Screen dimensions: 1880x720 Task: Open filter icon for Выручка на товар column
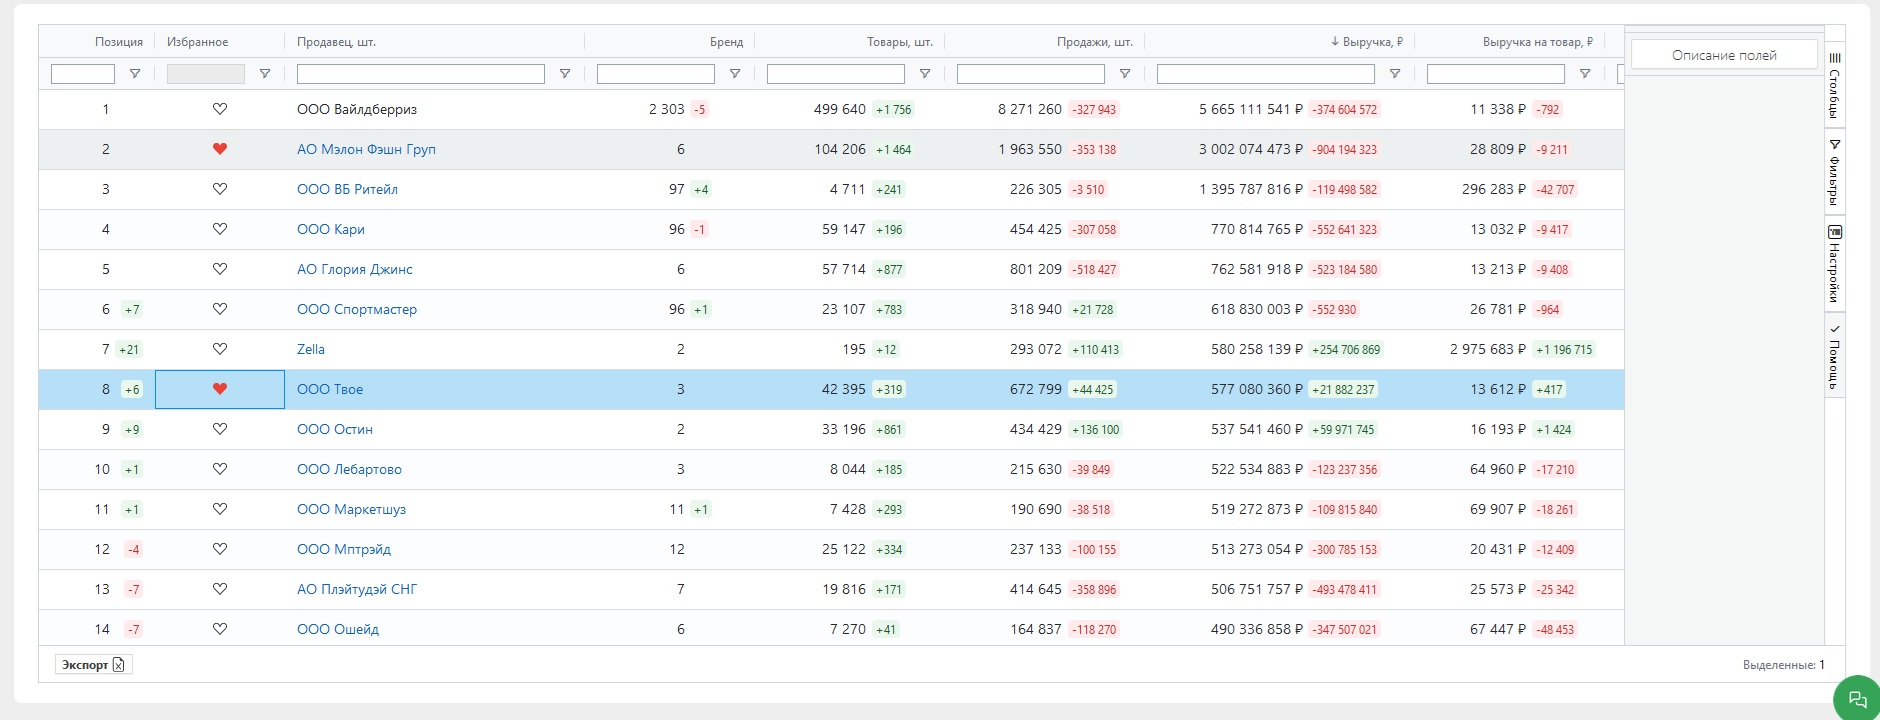coord(1585,74)
